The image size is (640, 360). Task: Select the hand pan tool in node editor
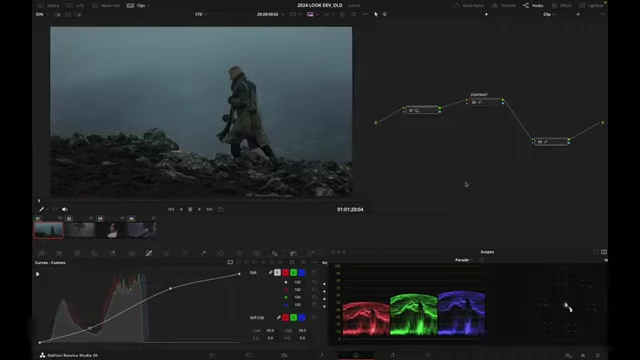[384, 14]
